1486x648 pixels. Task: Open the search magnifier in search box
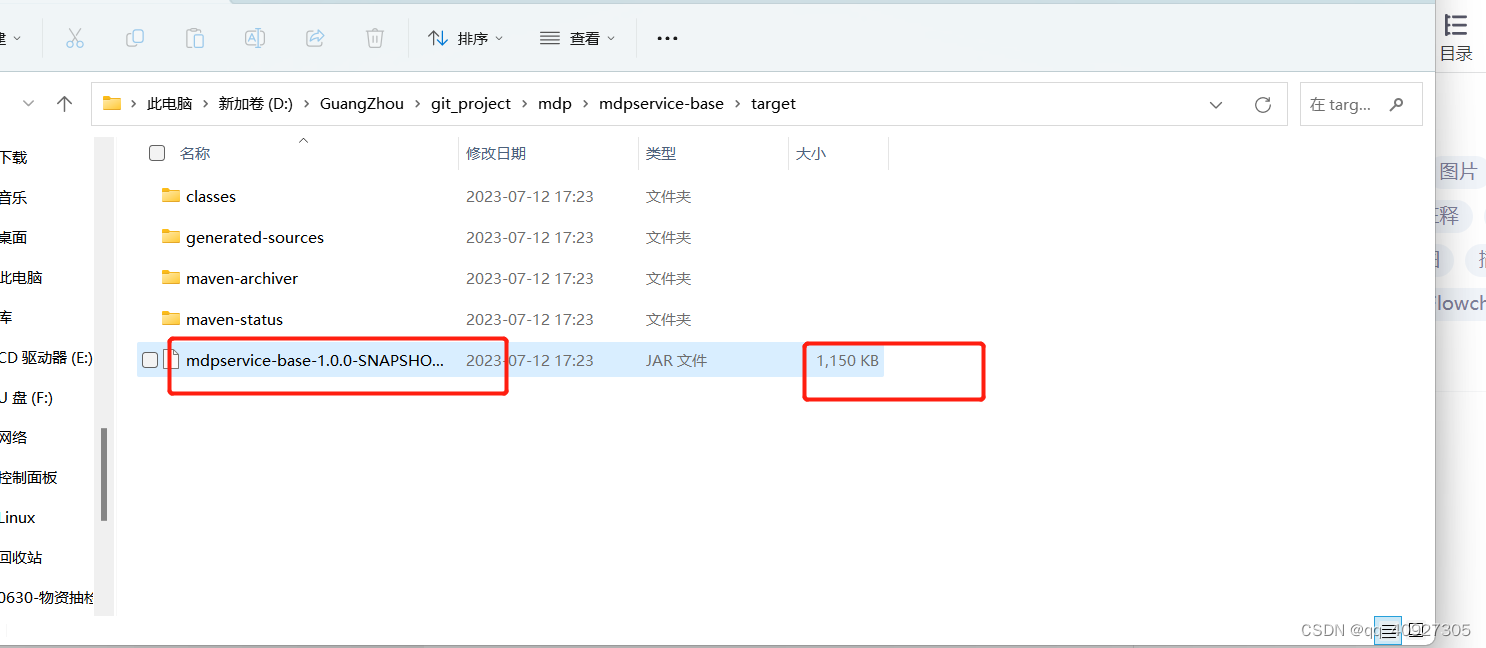tap(1396, 103)
